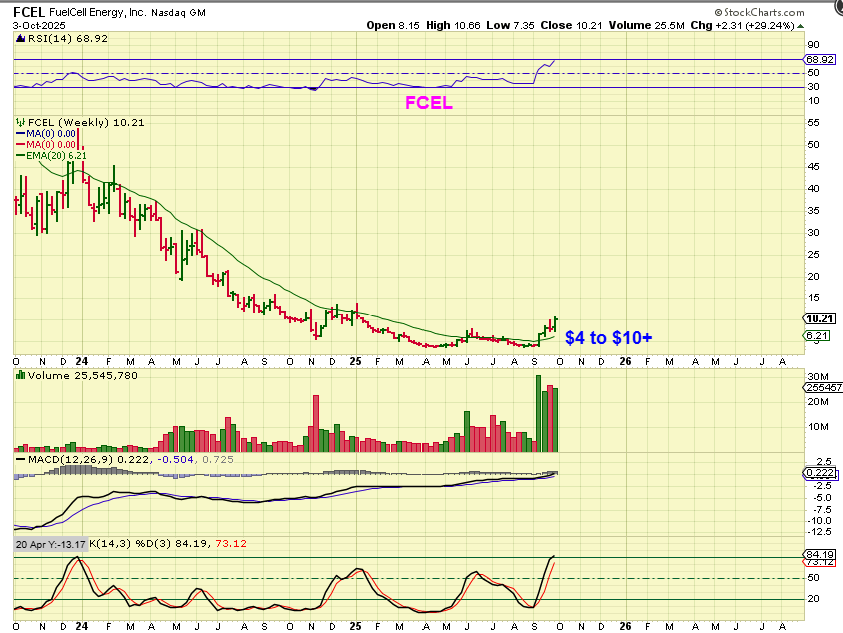Click the 84.19 tag on the stochastic axis

820,554
